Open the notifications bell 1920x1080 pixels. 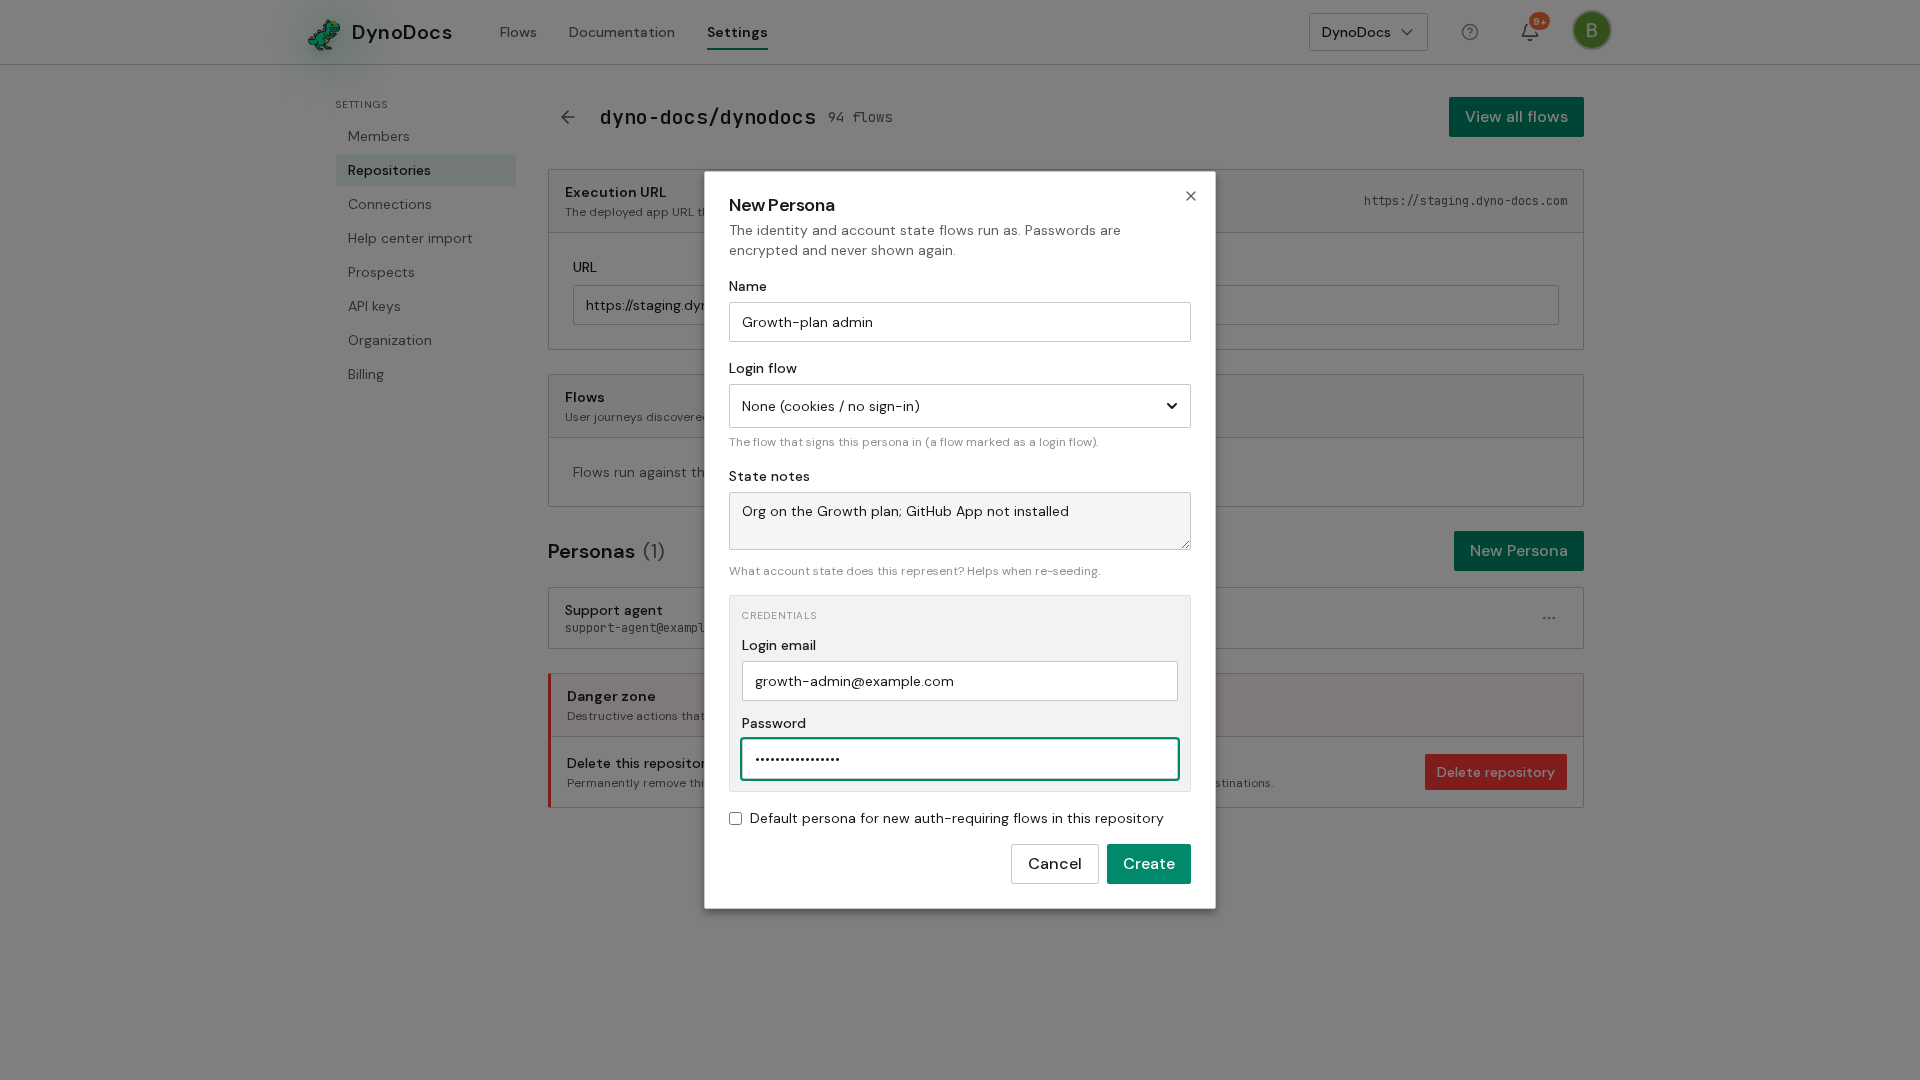1529,32
